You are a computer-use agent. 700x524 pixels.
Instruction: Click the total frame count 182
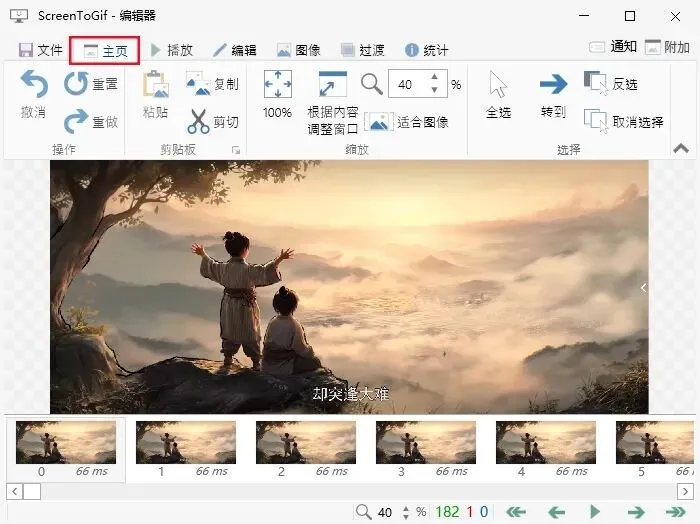pos(447,512)
